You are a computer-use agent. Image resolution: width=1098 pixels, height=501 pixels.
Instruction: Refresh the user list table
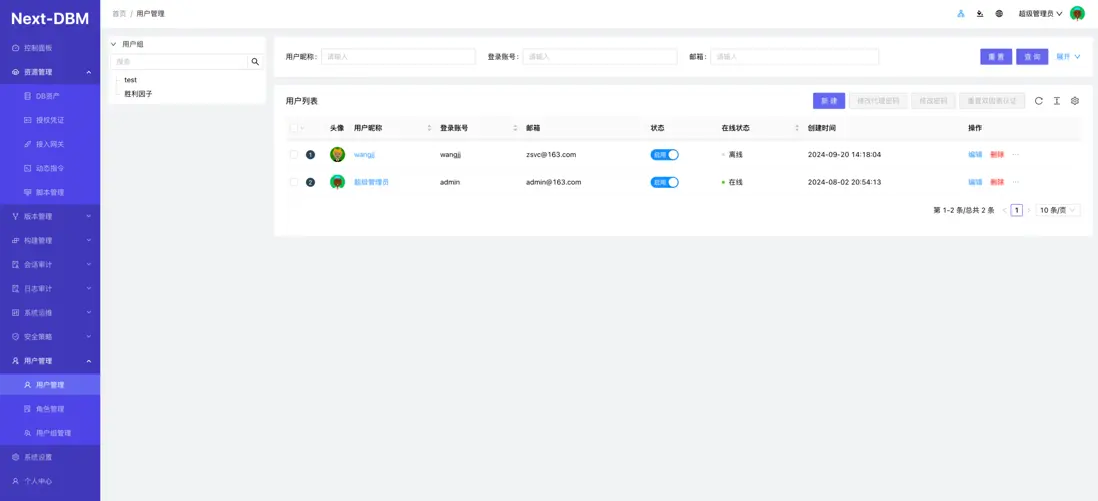coord(1038,101)
